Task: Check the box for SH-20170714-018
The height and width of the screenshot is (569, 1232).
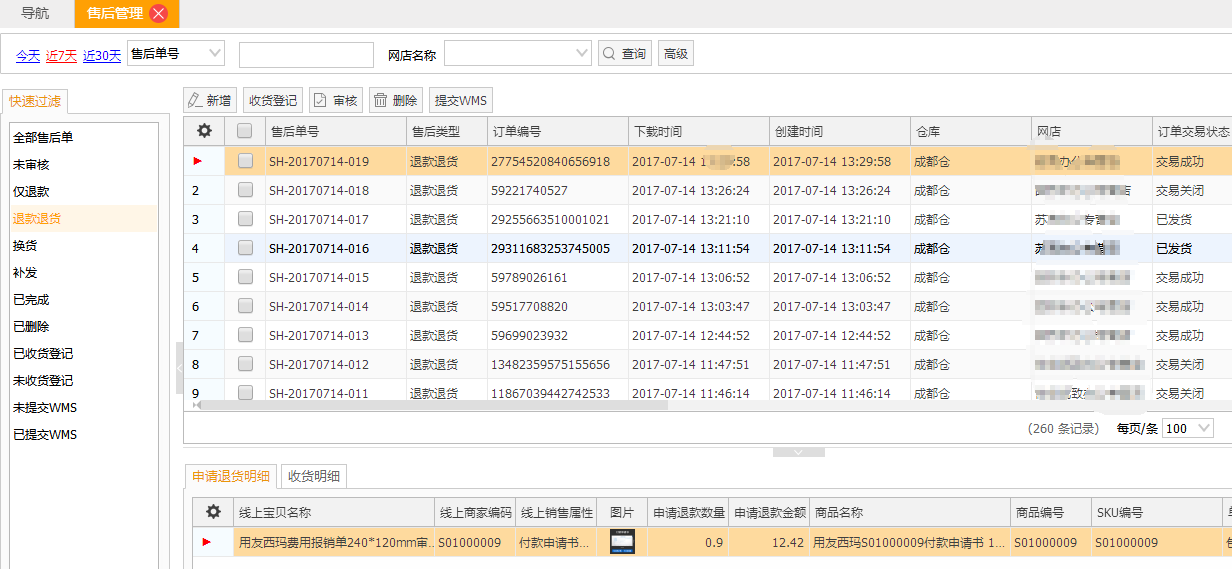Action: point(245,190)
